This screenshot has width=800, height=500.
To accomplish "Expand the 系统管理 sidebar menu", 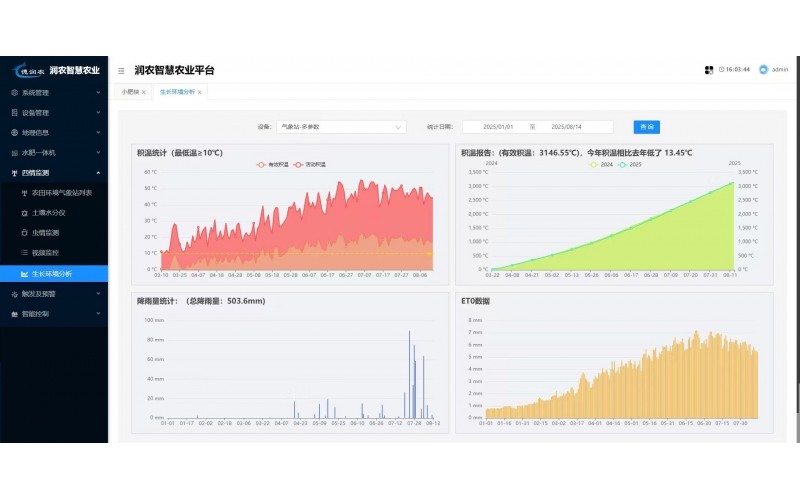I will [53, 92].
